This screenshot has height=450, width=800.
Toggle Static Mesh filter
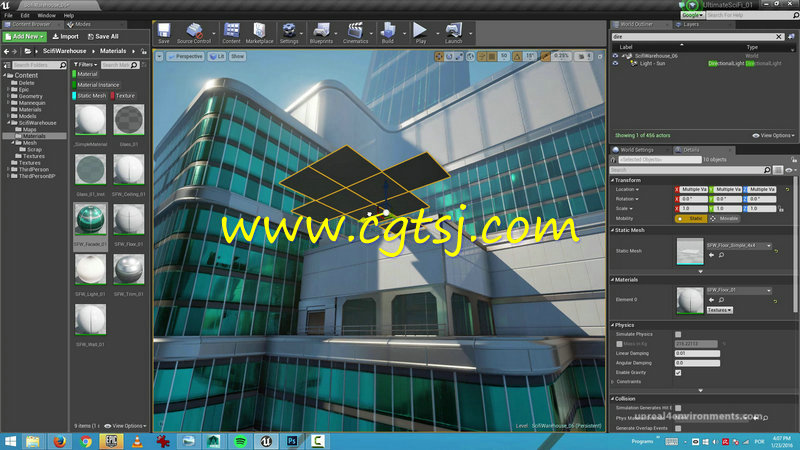89,95
